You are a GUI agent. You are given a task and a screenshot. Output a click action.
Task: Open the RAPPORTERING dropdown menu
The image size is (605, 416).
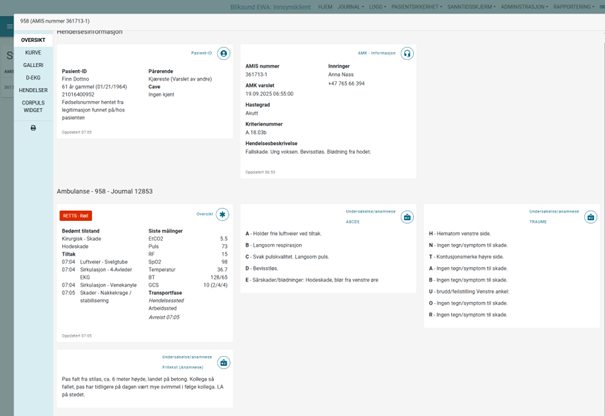click(x=576, y=6)
